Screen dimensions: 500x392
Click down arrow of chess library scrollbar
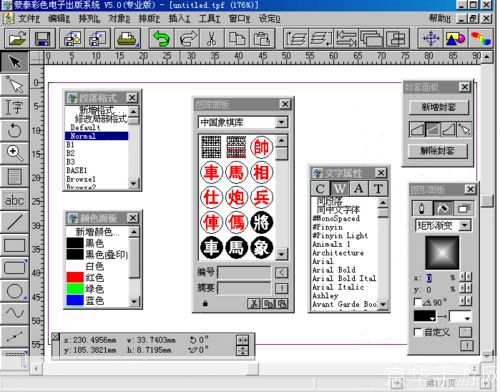pyautogui.click(x=282, y=254)
